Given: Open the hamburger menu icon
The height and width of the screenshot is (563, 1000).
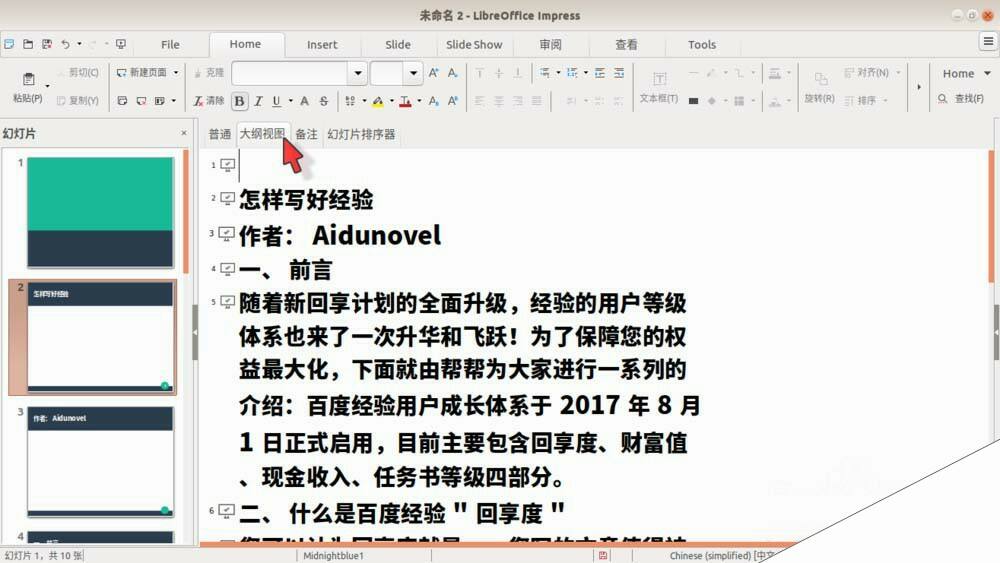Looking at the screenshot, I should click(988, 41).
